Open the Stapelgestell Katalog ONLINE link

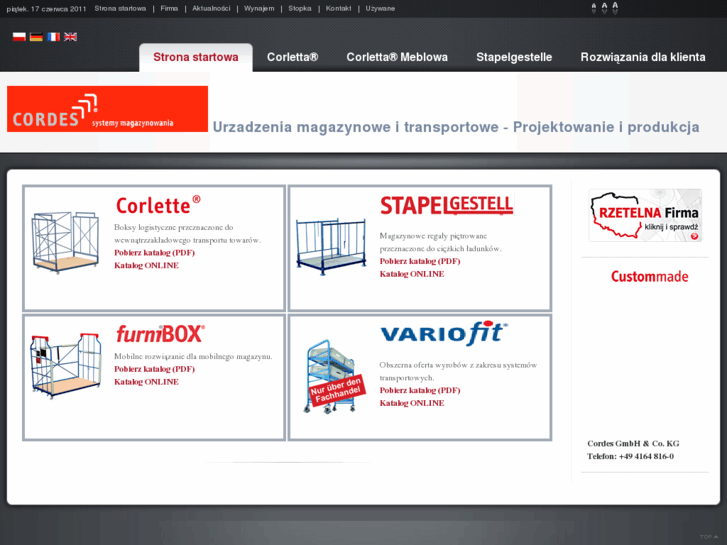pos(412,274)
